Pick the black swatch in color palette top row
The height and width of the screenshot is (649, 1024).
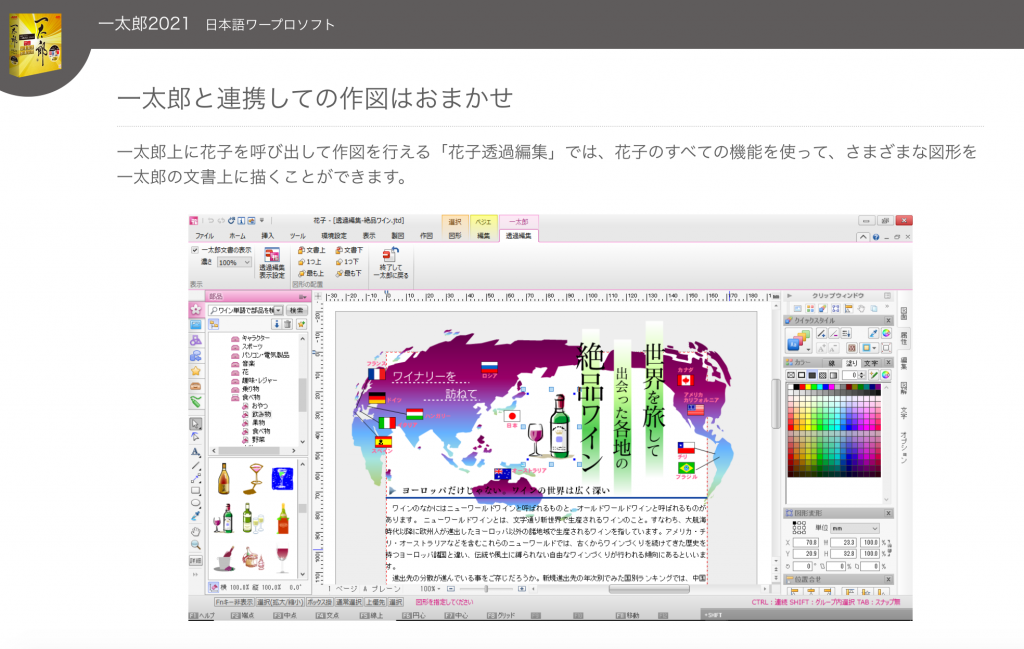coord(797,387)
